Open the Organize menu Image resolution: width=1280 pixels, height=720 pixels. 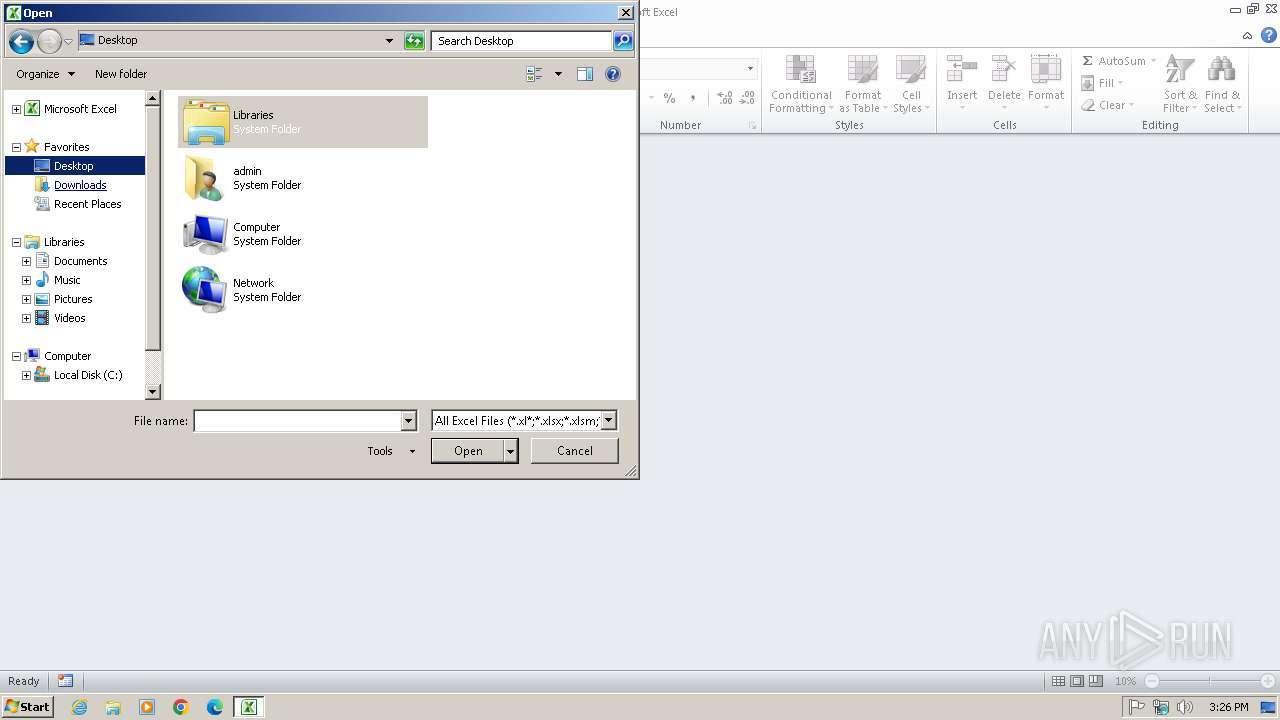[x=45, y=74]
